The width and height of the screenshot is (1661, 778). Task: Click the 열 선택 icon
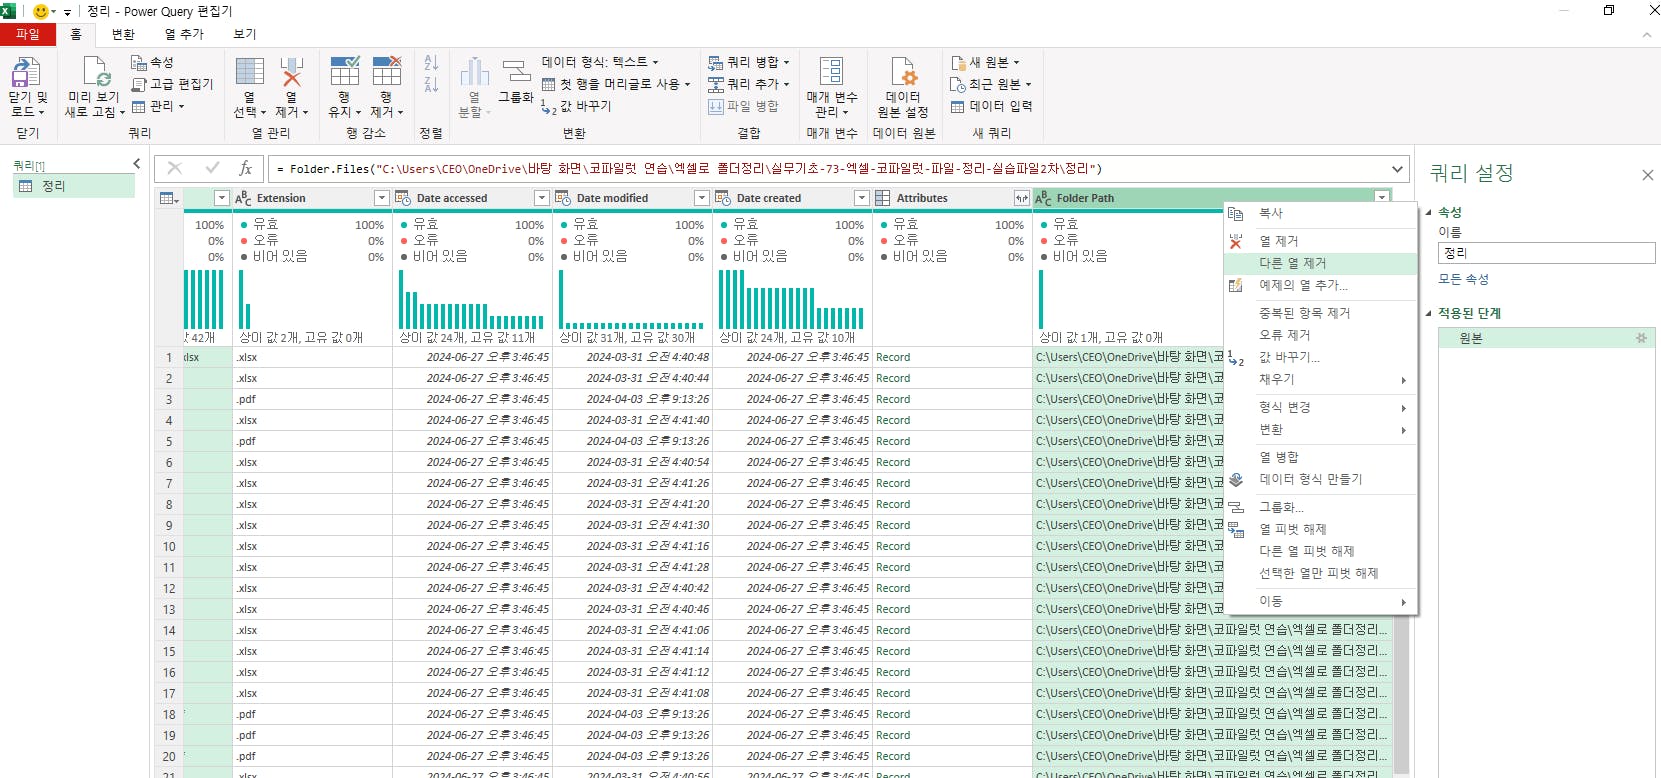249,73
